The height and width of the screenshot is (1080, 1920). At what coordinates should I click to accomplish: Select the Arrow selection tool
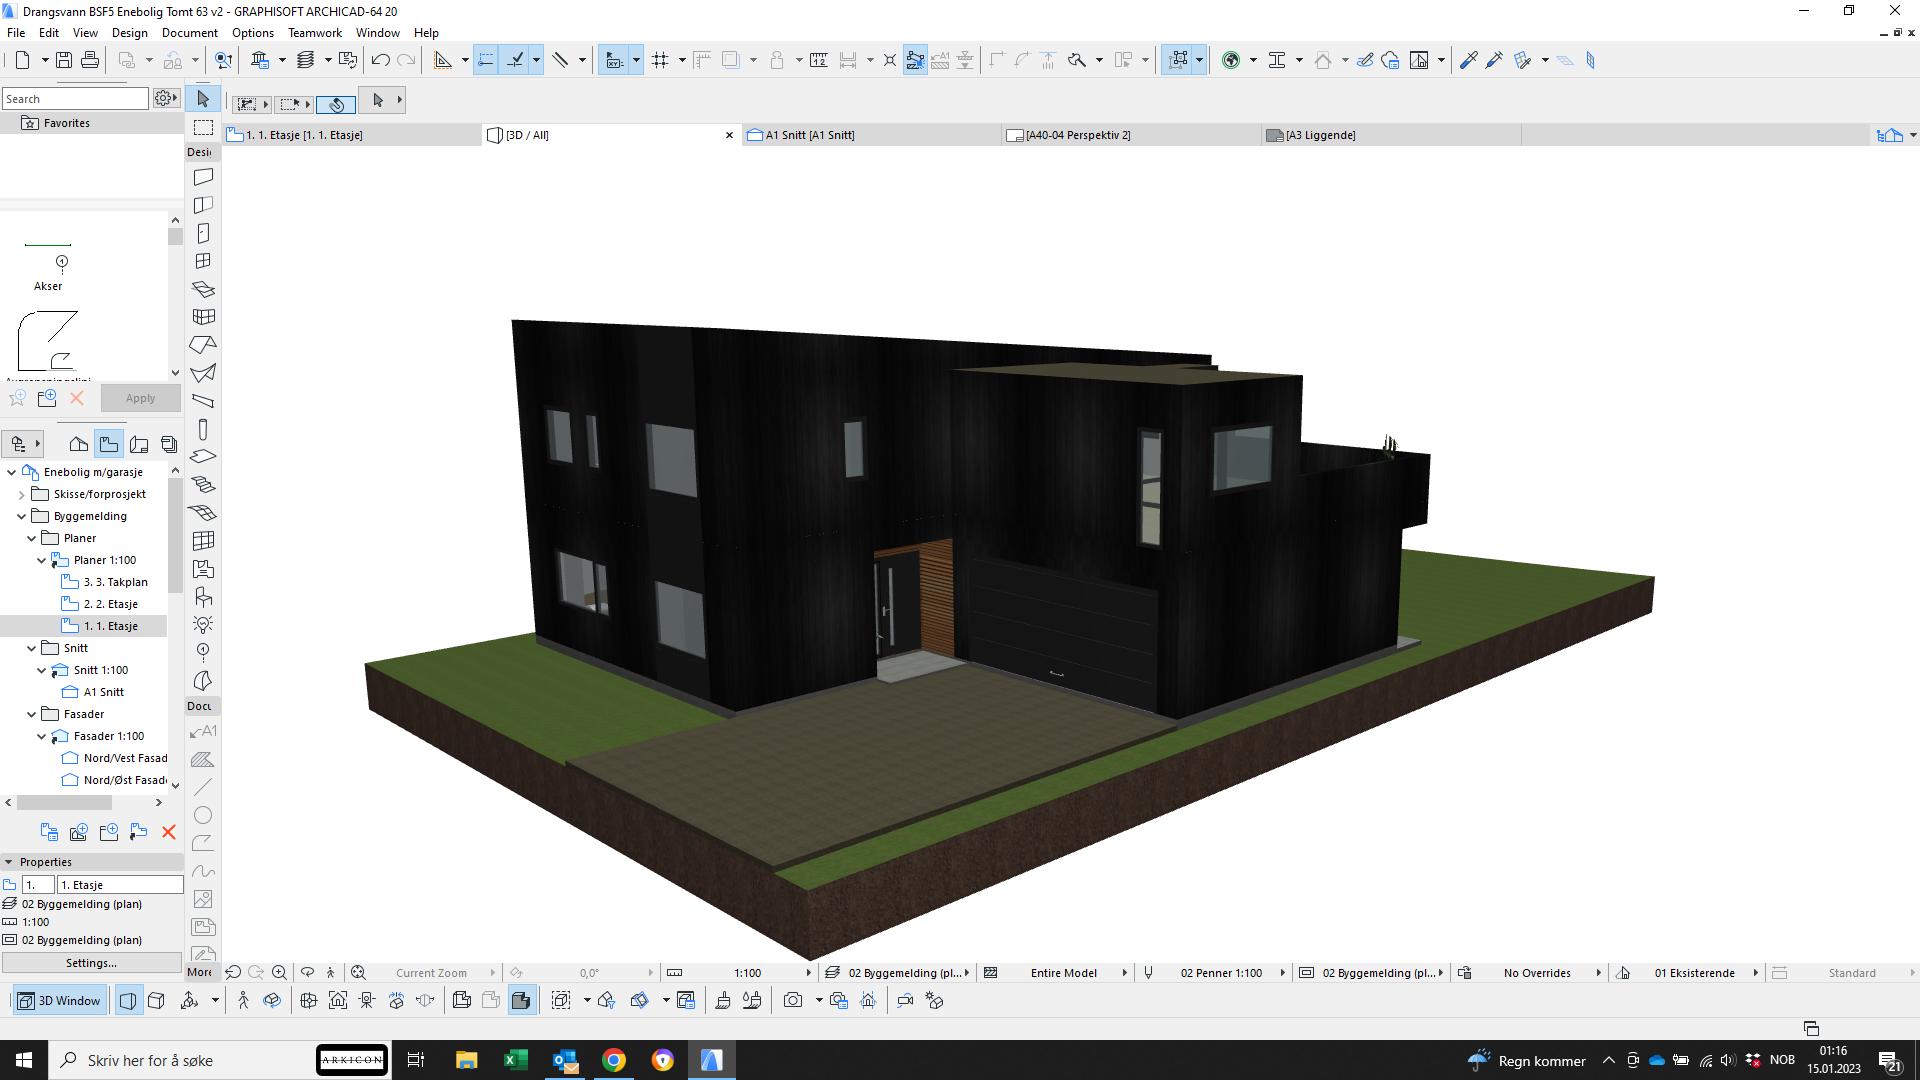click(203, 99)
